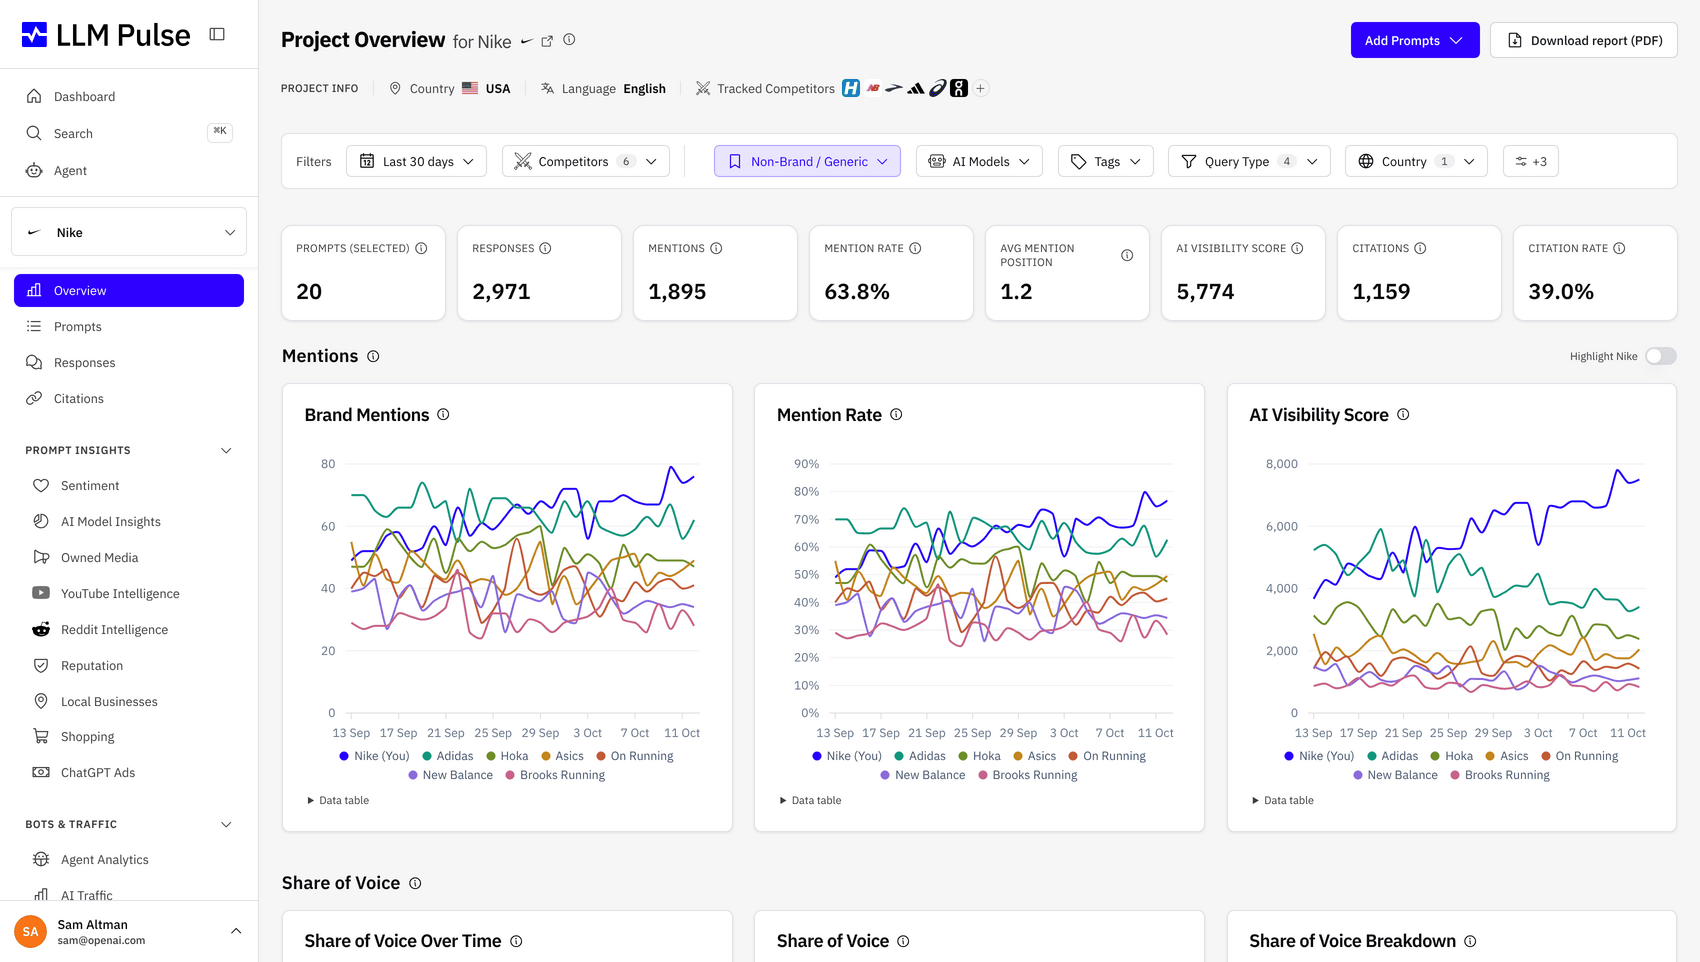Collapse the Prompt Insights section
Screen dimensions: 1700x962
point(226,450)
